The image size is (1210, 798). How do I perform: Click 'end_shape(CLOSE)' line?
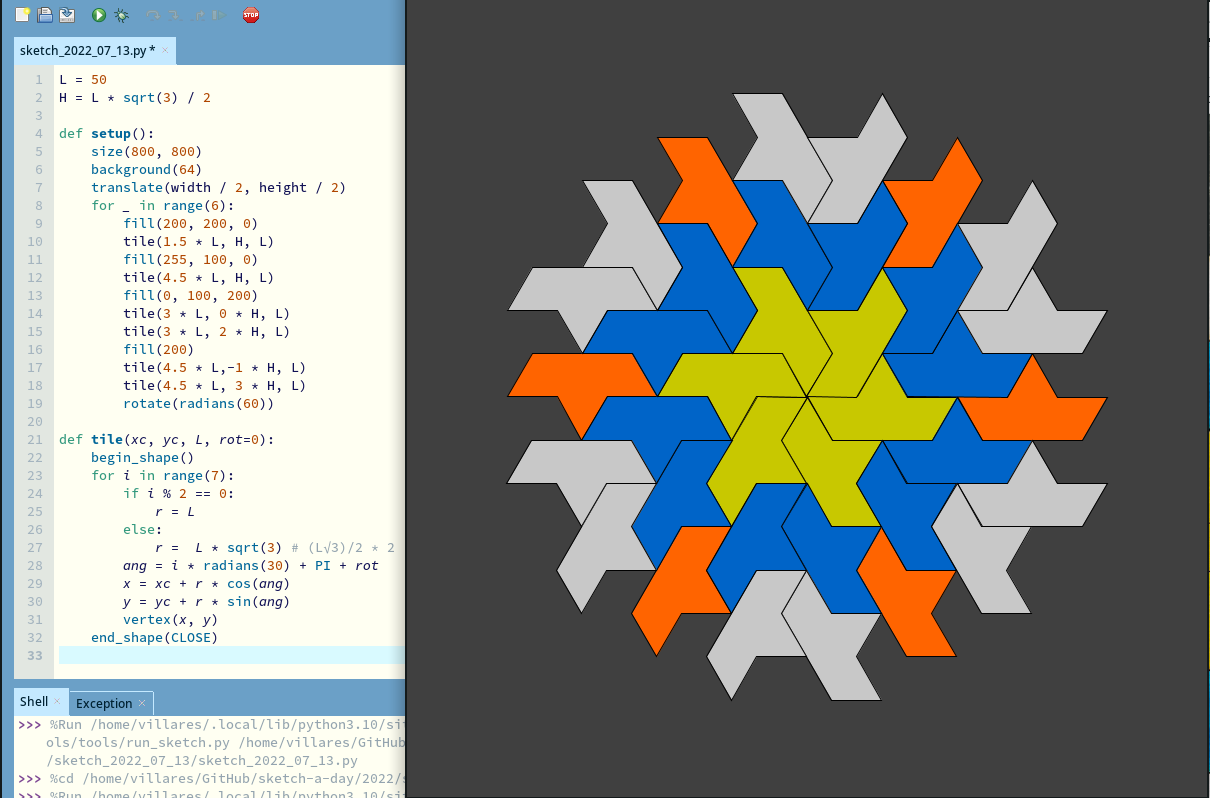155,637
